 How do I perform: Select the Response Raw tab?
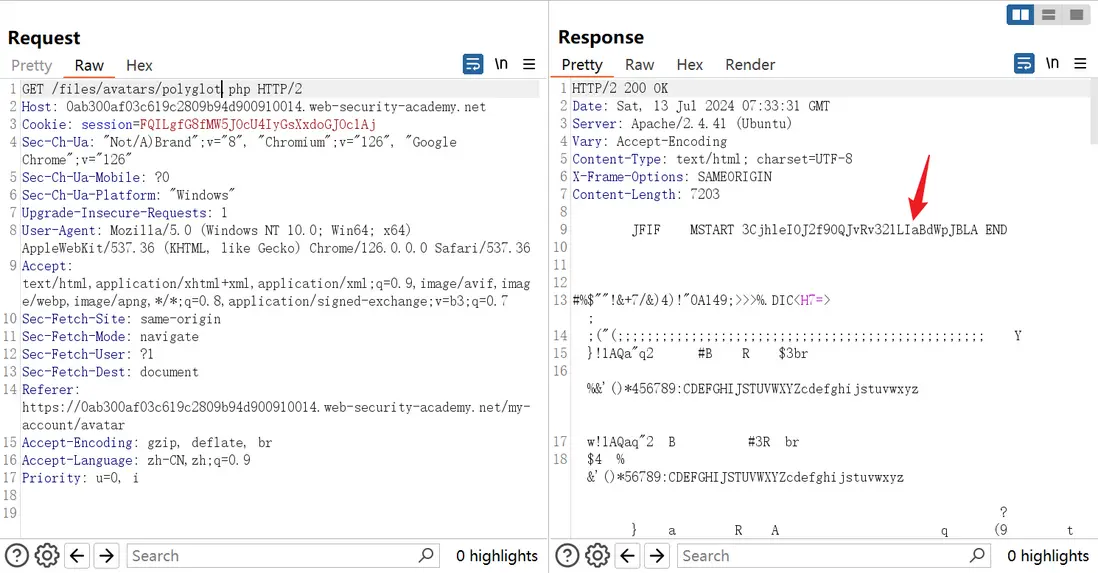point(640,64)
